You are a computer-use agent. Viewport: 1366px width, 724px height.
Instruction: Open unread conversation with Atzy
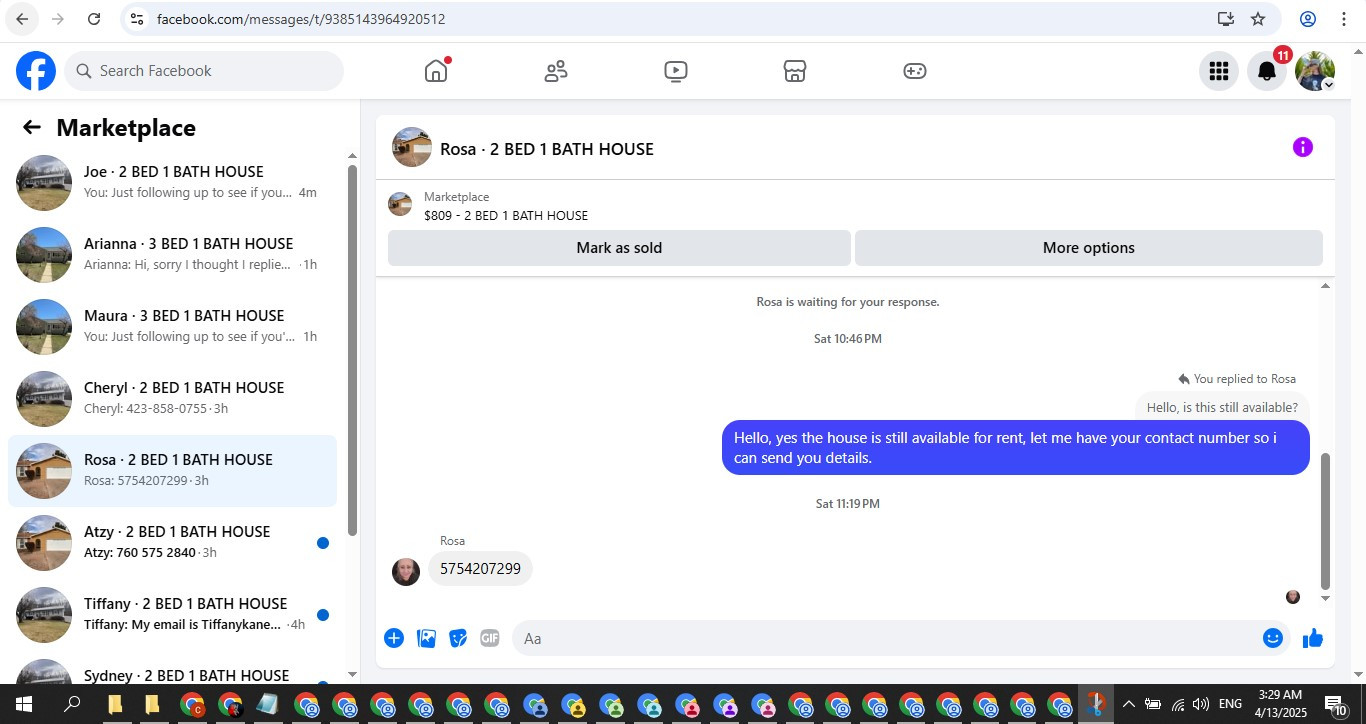172,543
